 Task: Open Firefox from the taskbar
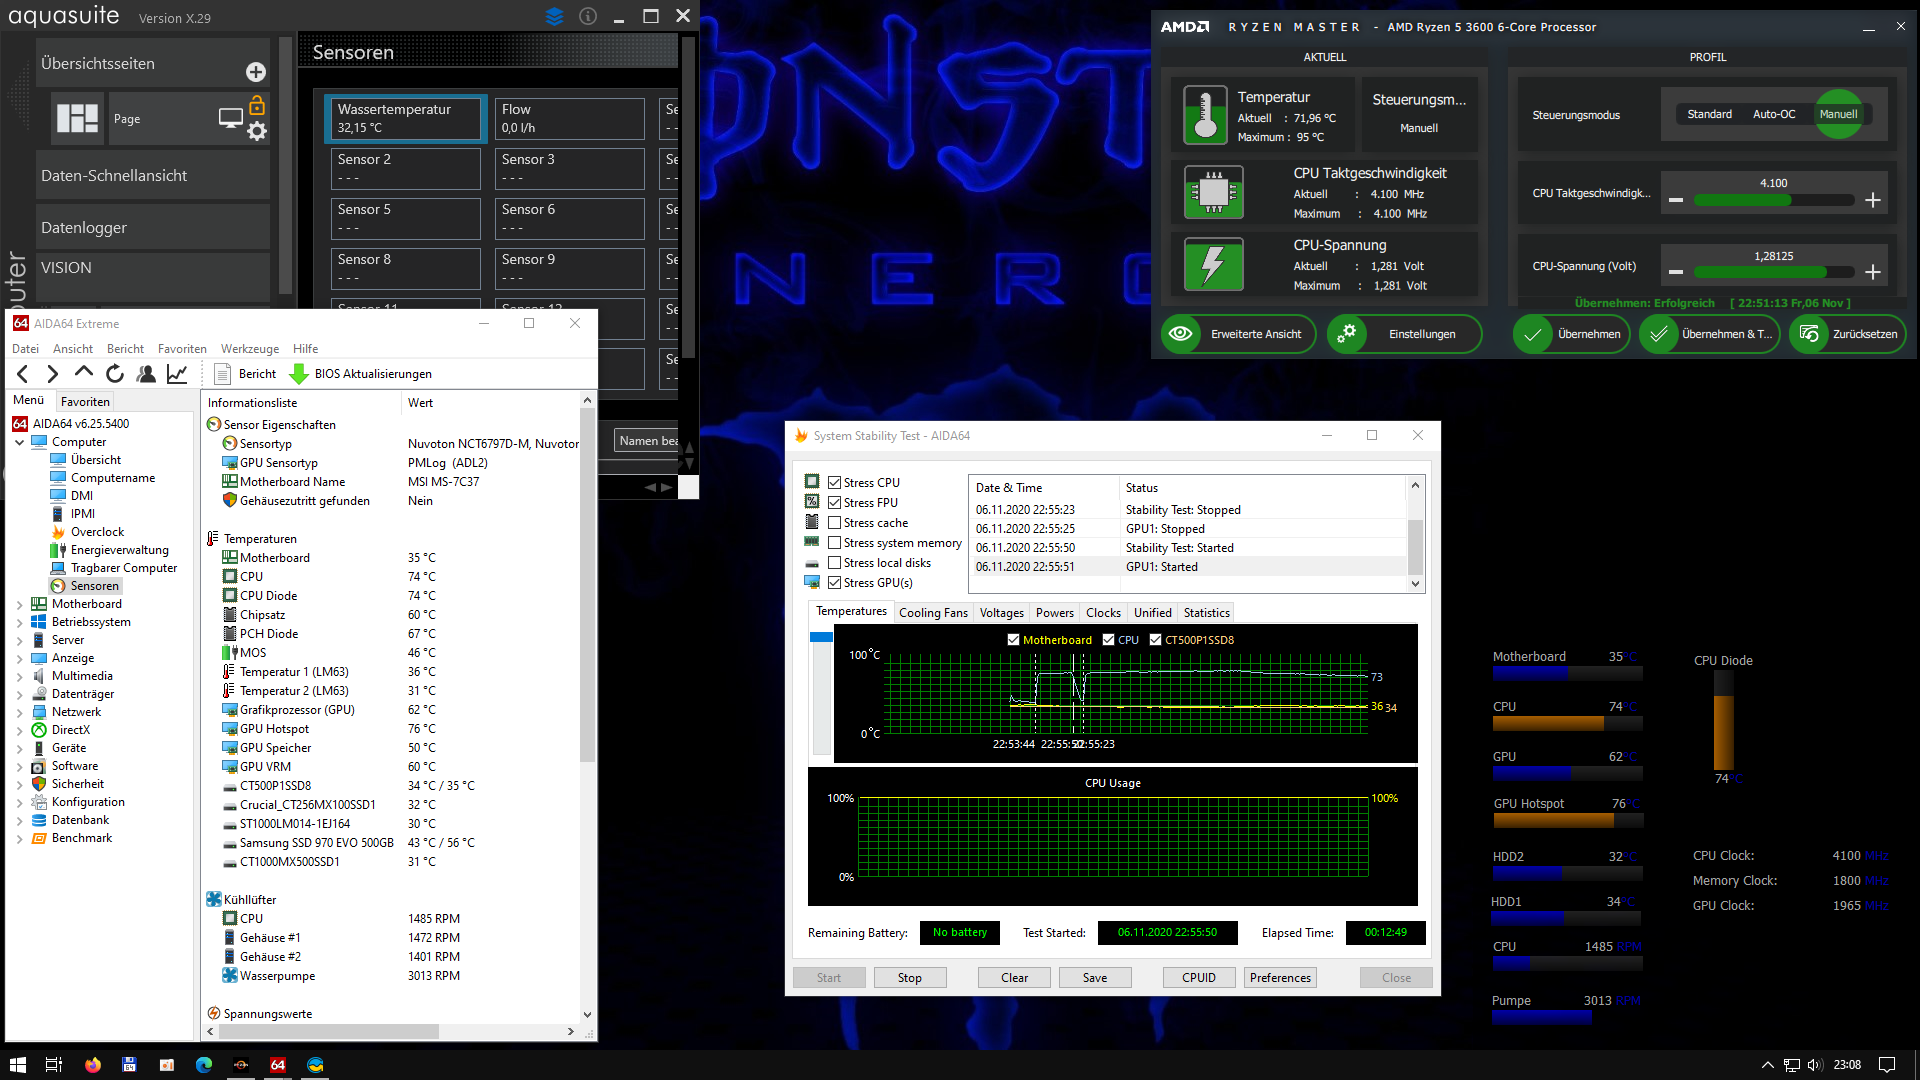pos(93,1065)
